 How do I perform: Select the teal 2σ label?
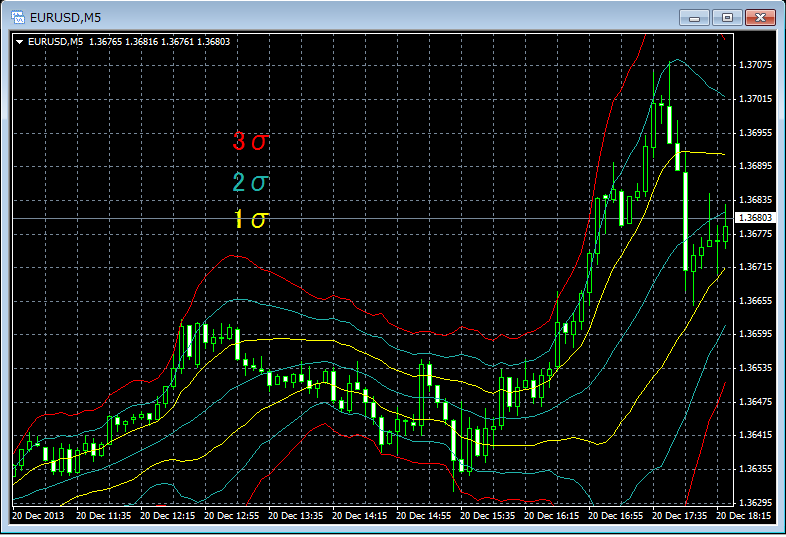(250, 182)
